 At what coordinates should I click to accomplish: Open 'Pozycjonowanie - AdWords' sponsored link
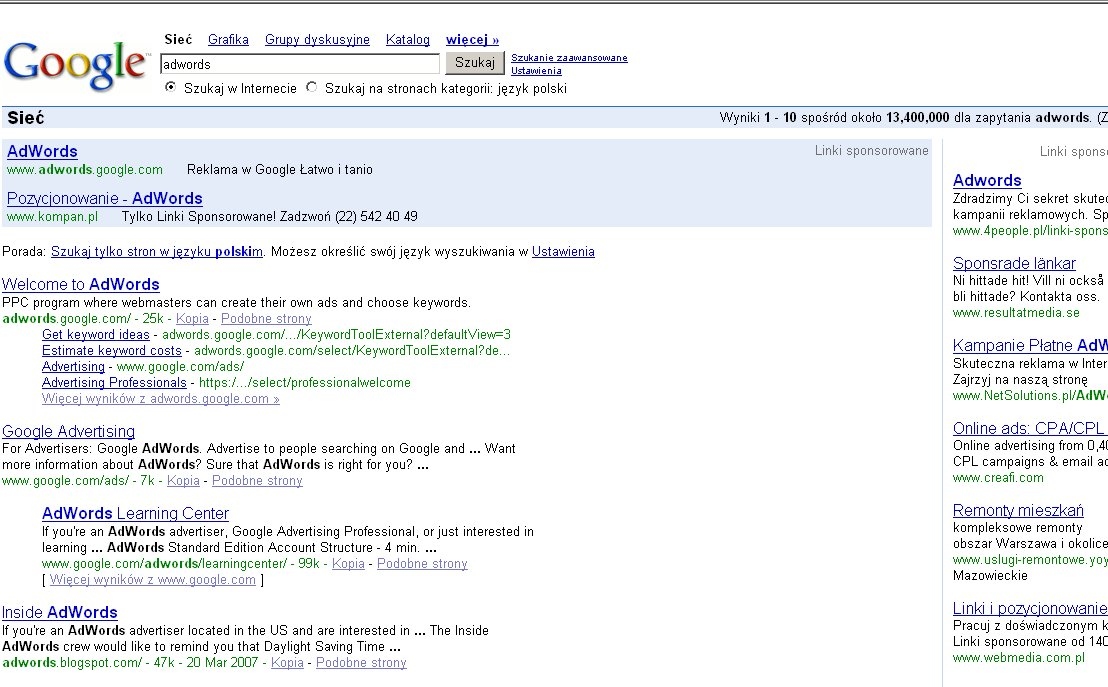point(105,199)
